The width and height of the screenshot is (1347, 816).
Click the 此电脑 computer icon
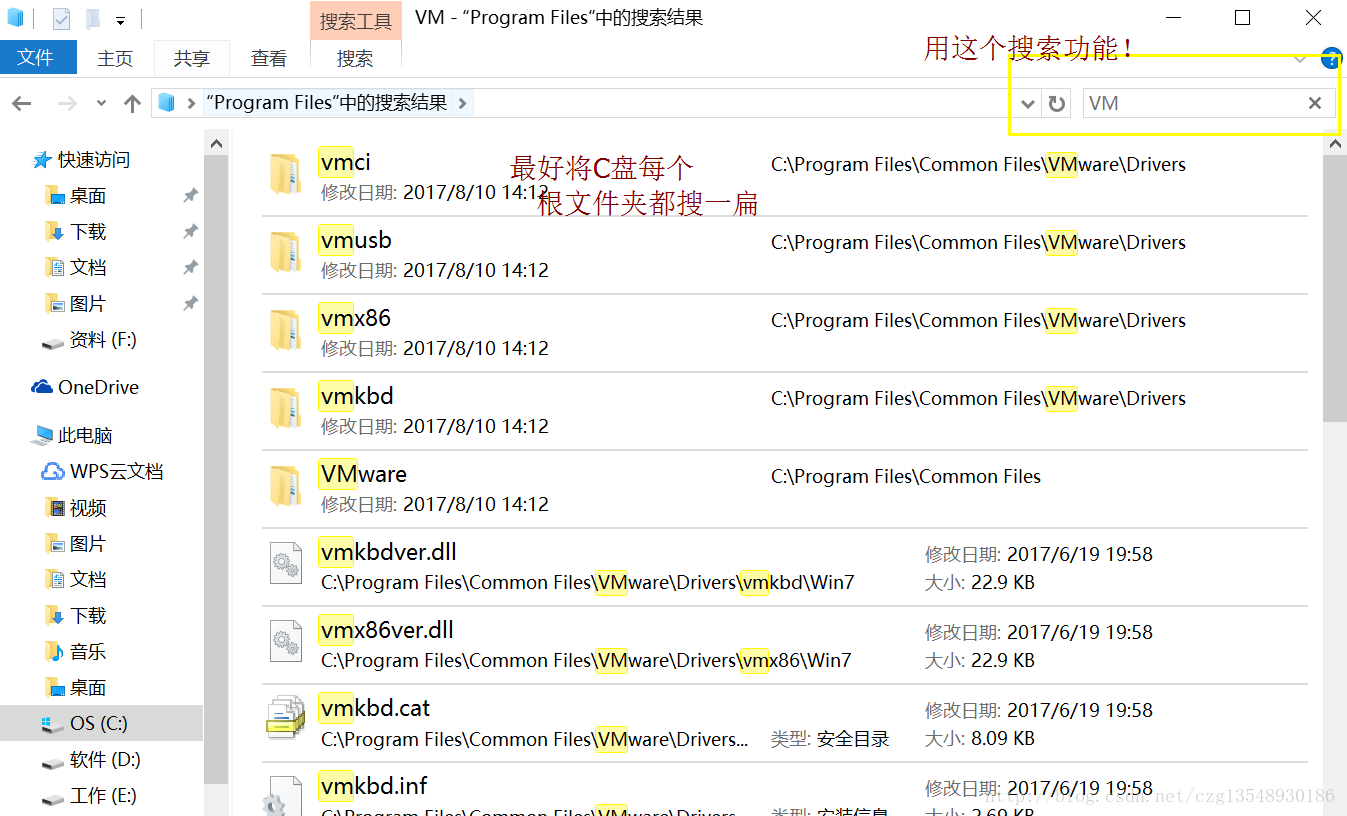pos(42,436)
